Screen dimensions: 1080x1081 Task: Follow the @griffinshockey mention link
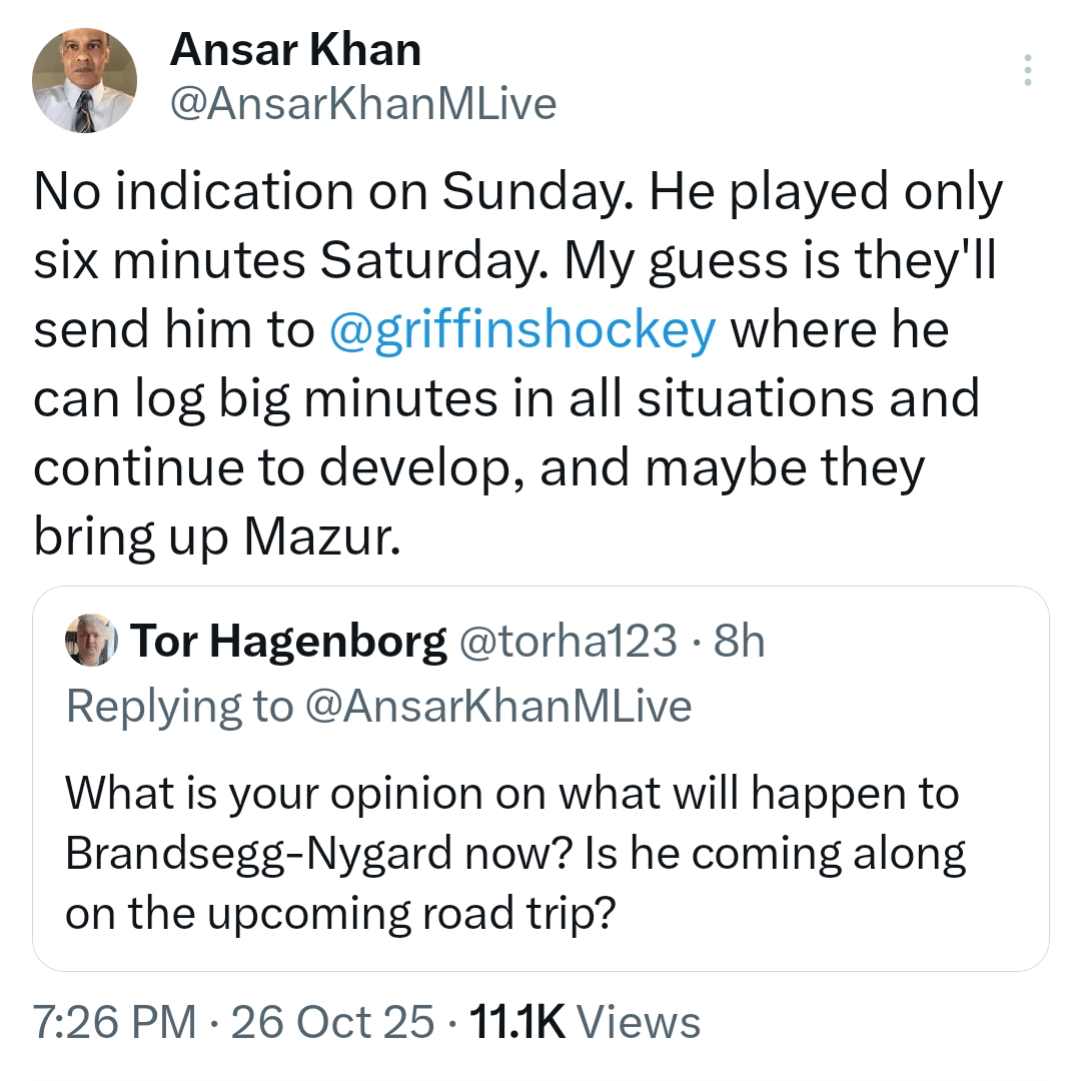click(522, 332)
